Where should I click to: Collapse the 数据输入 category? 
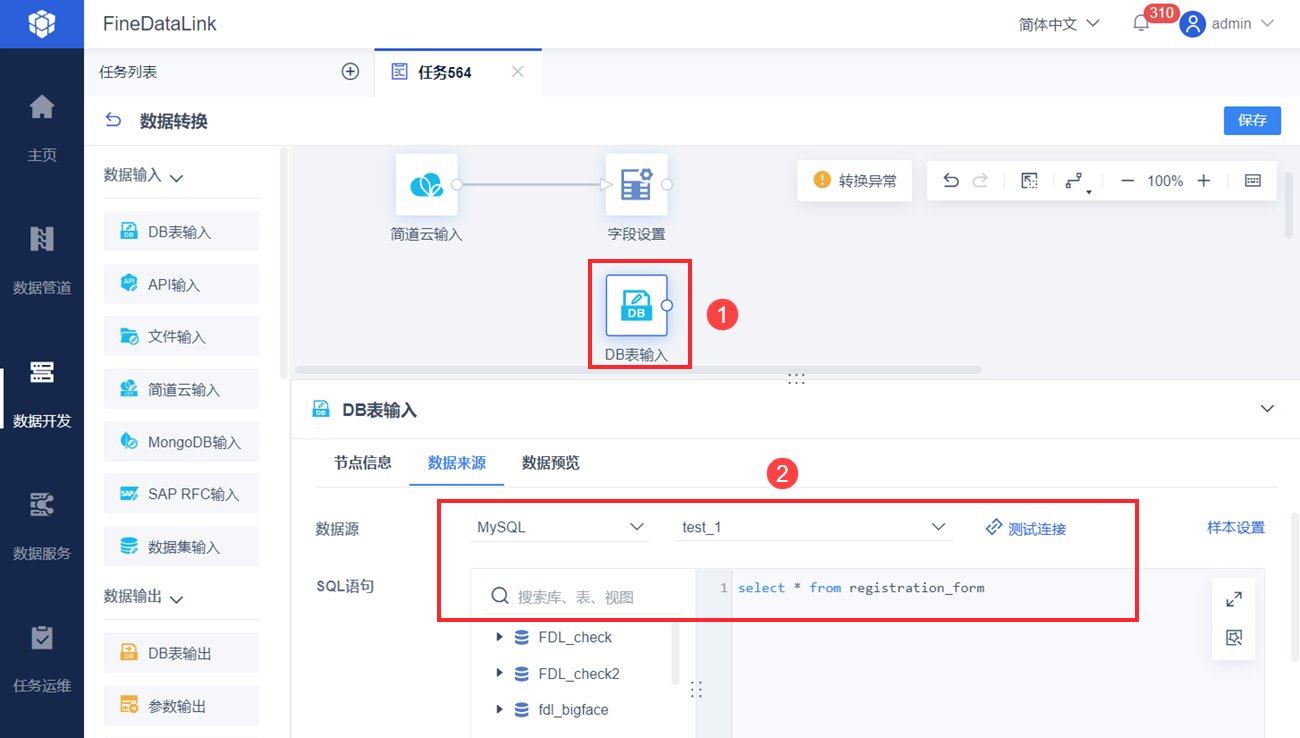(177, 178)
